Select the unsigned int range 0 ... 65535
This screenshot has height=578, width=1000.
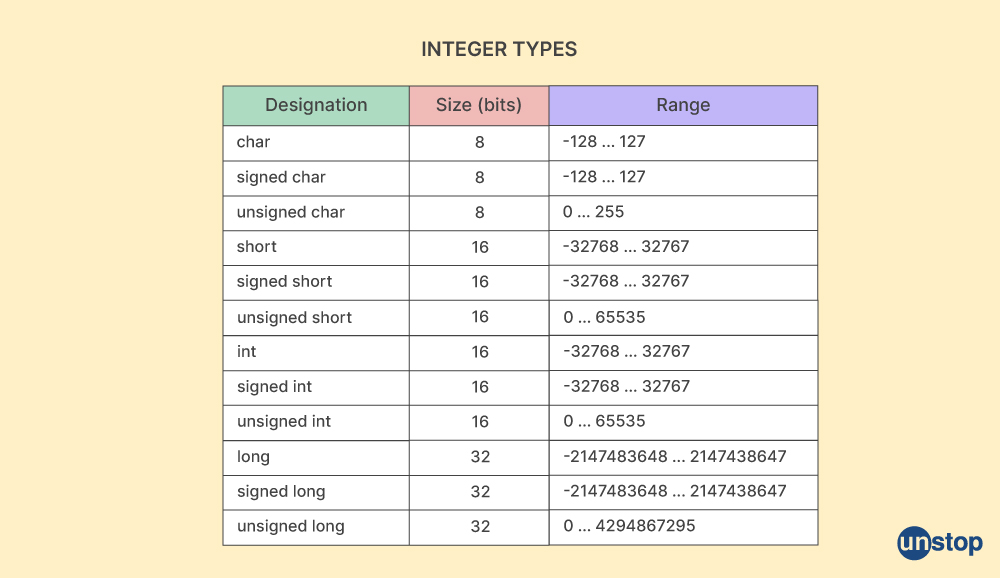604,421
